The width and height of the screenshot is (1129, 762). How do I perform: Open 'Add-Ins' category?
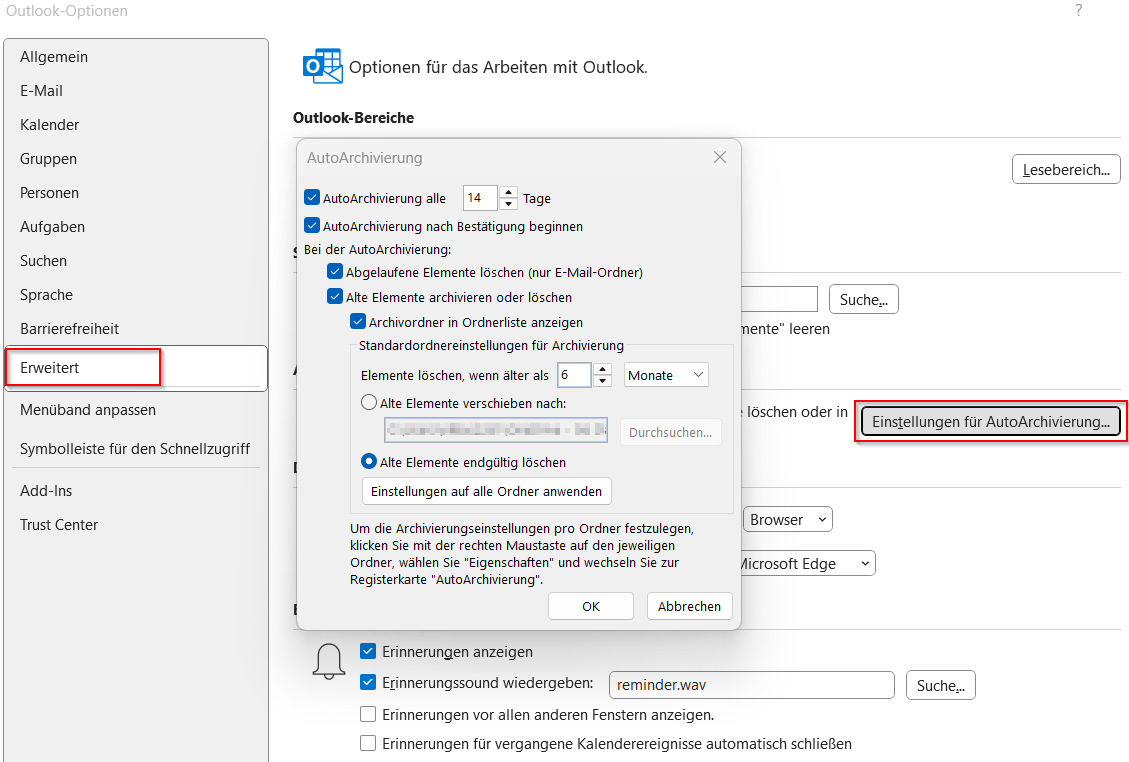(46, 490)
